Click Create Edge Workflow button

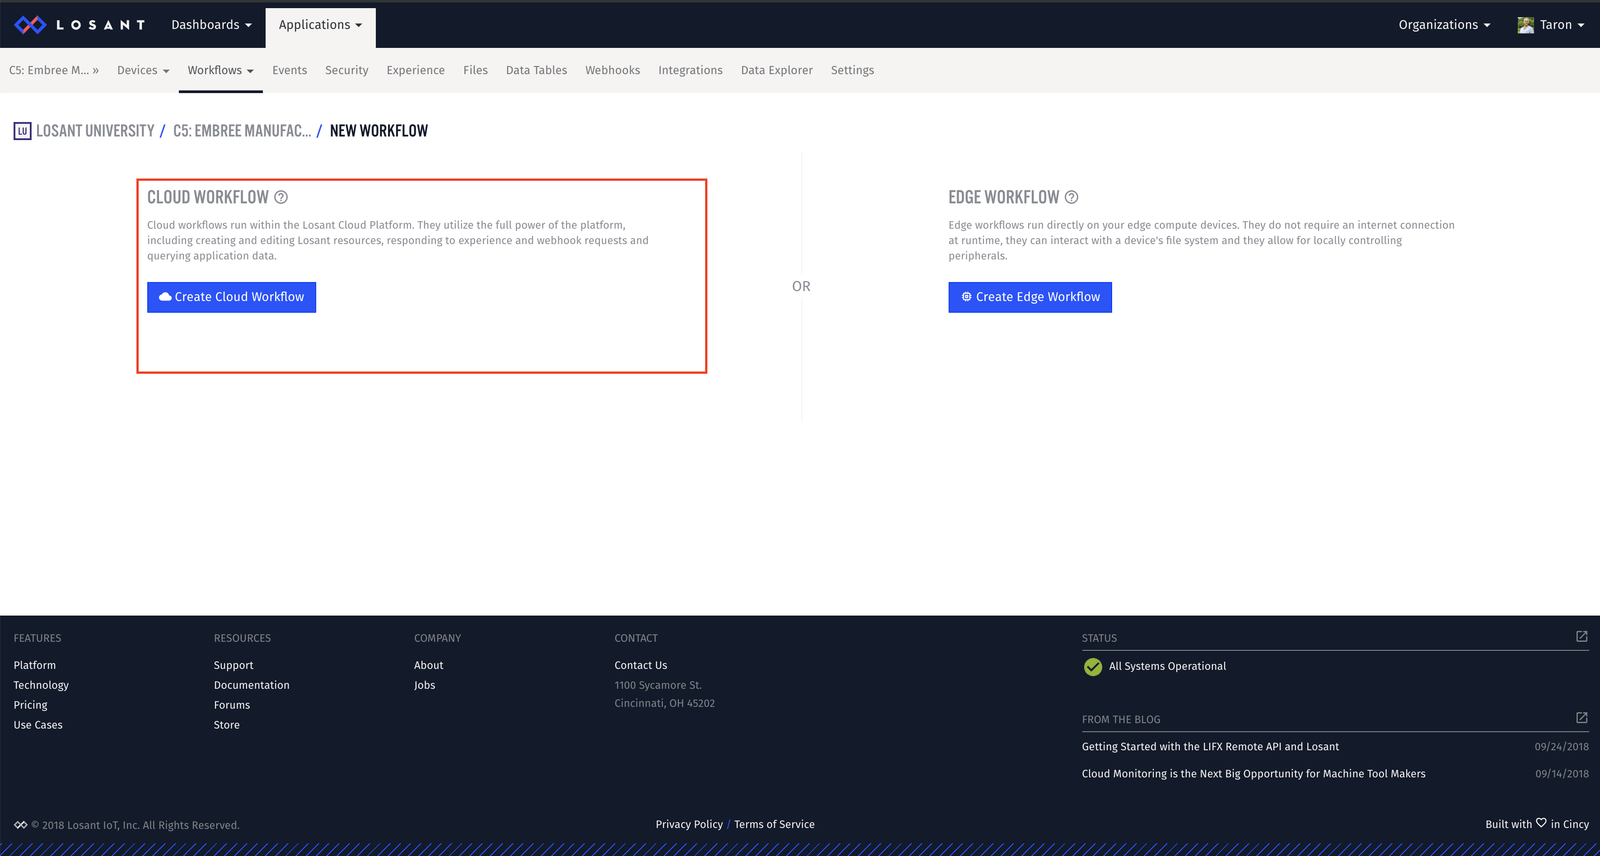[1030, 297]
